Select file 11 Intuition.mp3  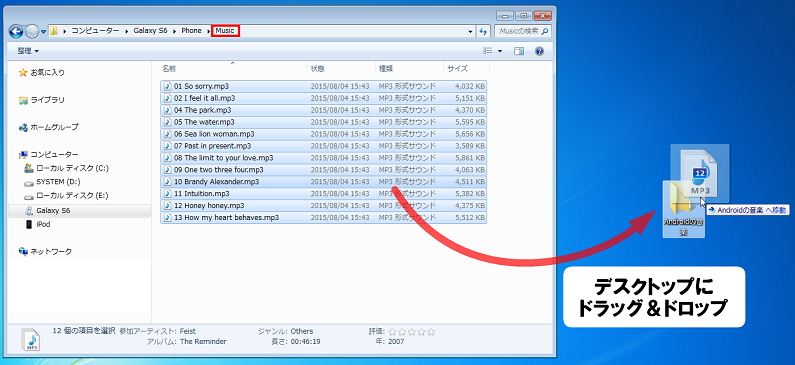point(323,193)
